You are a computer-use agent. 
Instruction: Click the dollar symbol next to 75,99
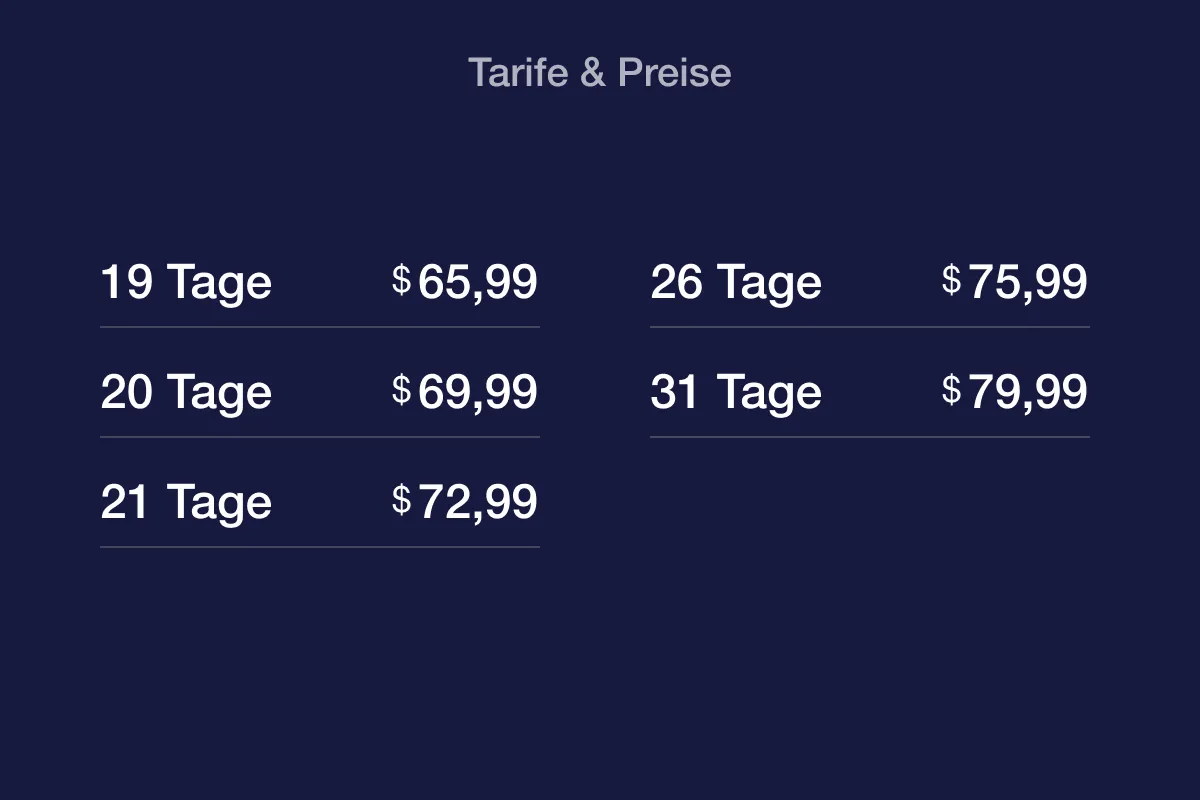tap(951, 280)
